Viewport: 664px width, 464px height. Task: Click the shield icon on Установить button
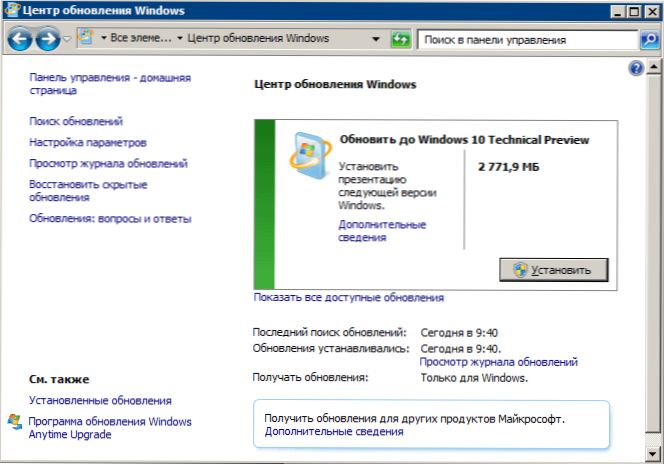(520, 270)
